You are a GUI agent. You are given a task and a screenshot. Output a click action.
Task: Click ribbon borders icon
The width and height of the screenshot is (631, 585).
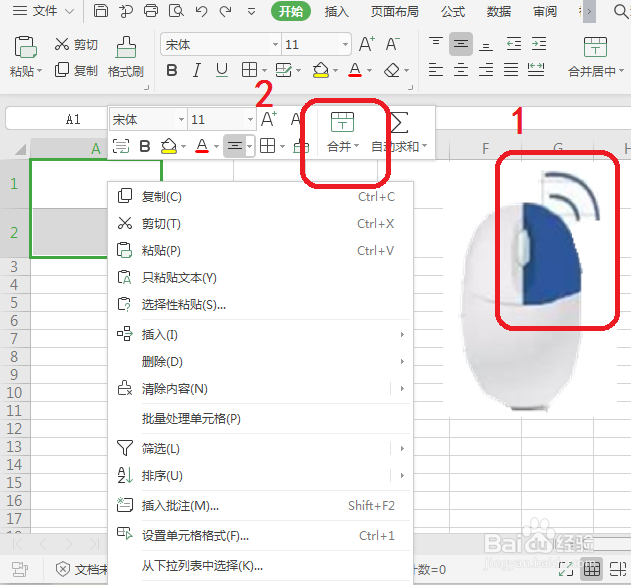249,70
